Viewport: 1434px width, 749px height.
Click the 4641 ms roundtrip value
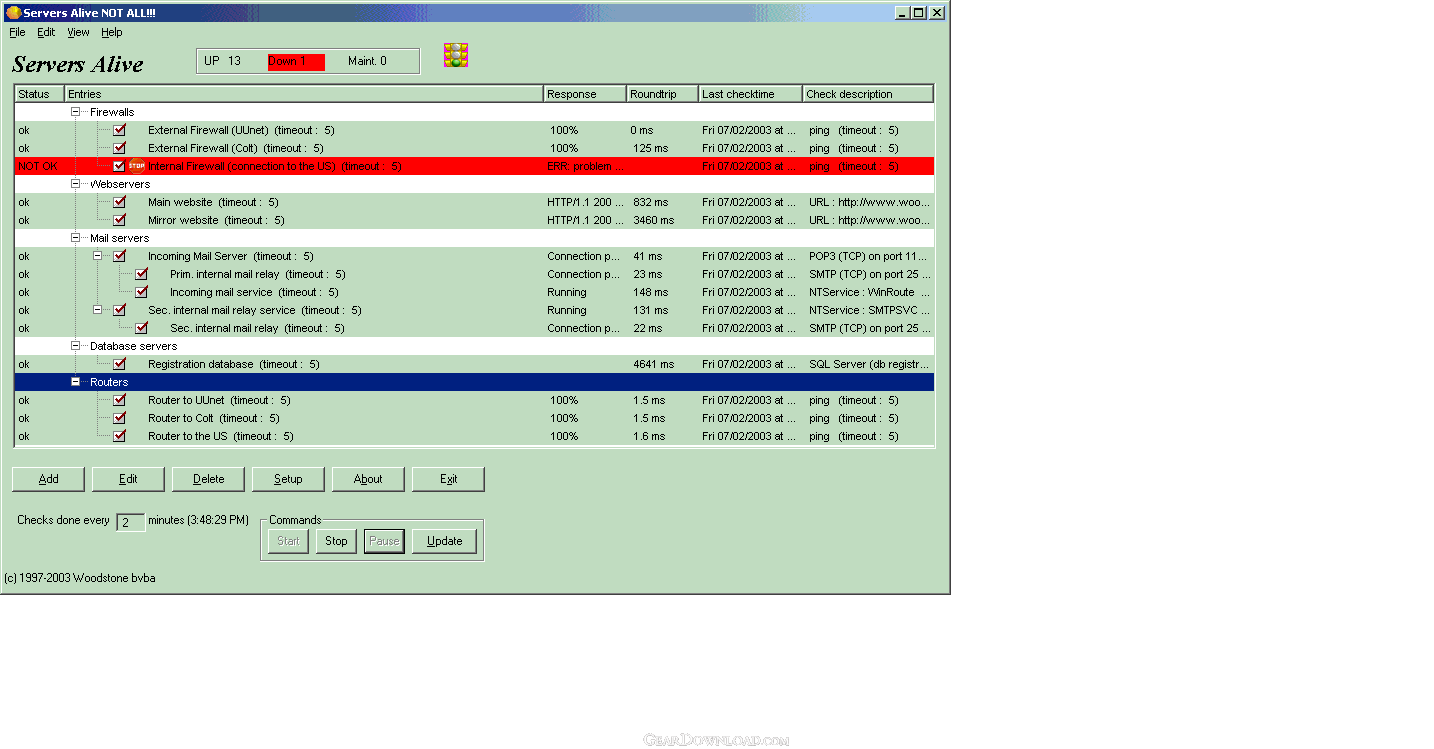[x=654, y=364]
